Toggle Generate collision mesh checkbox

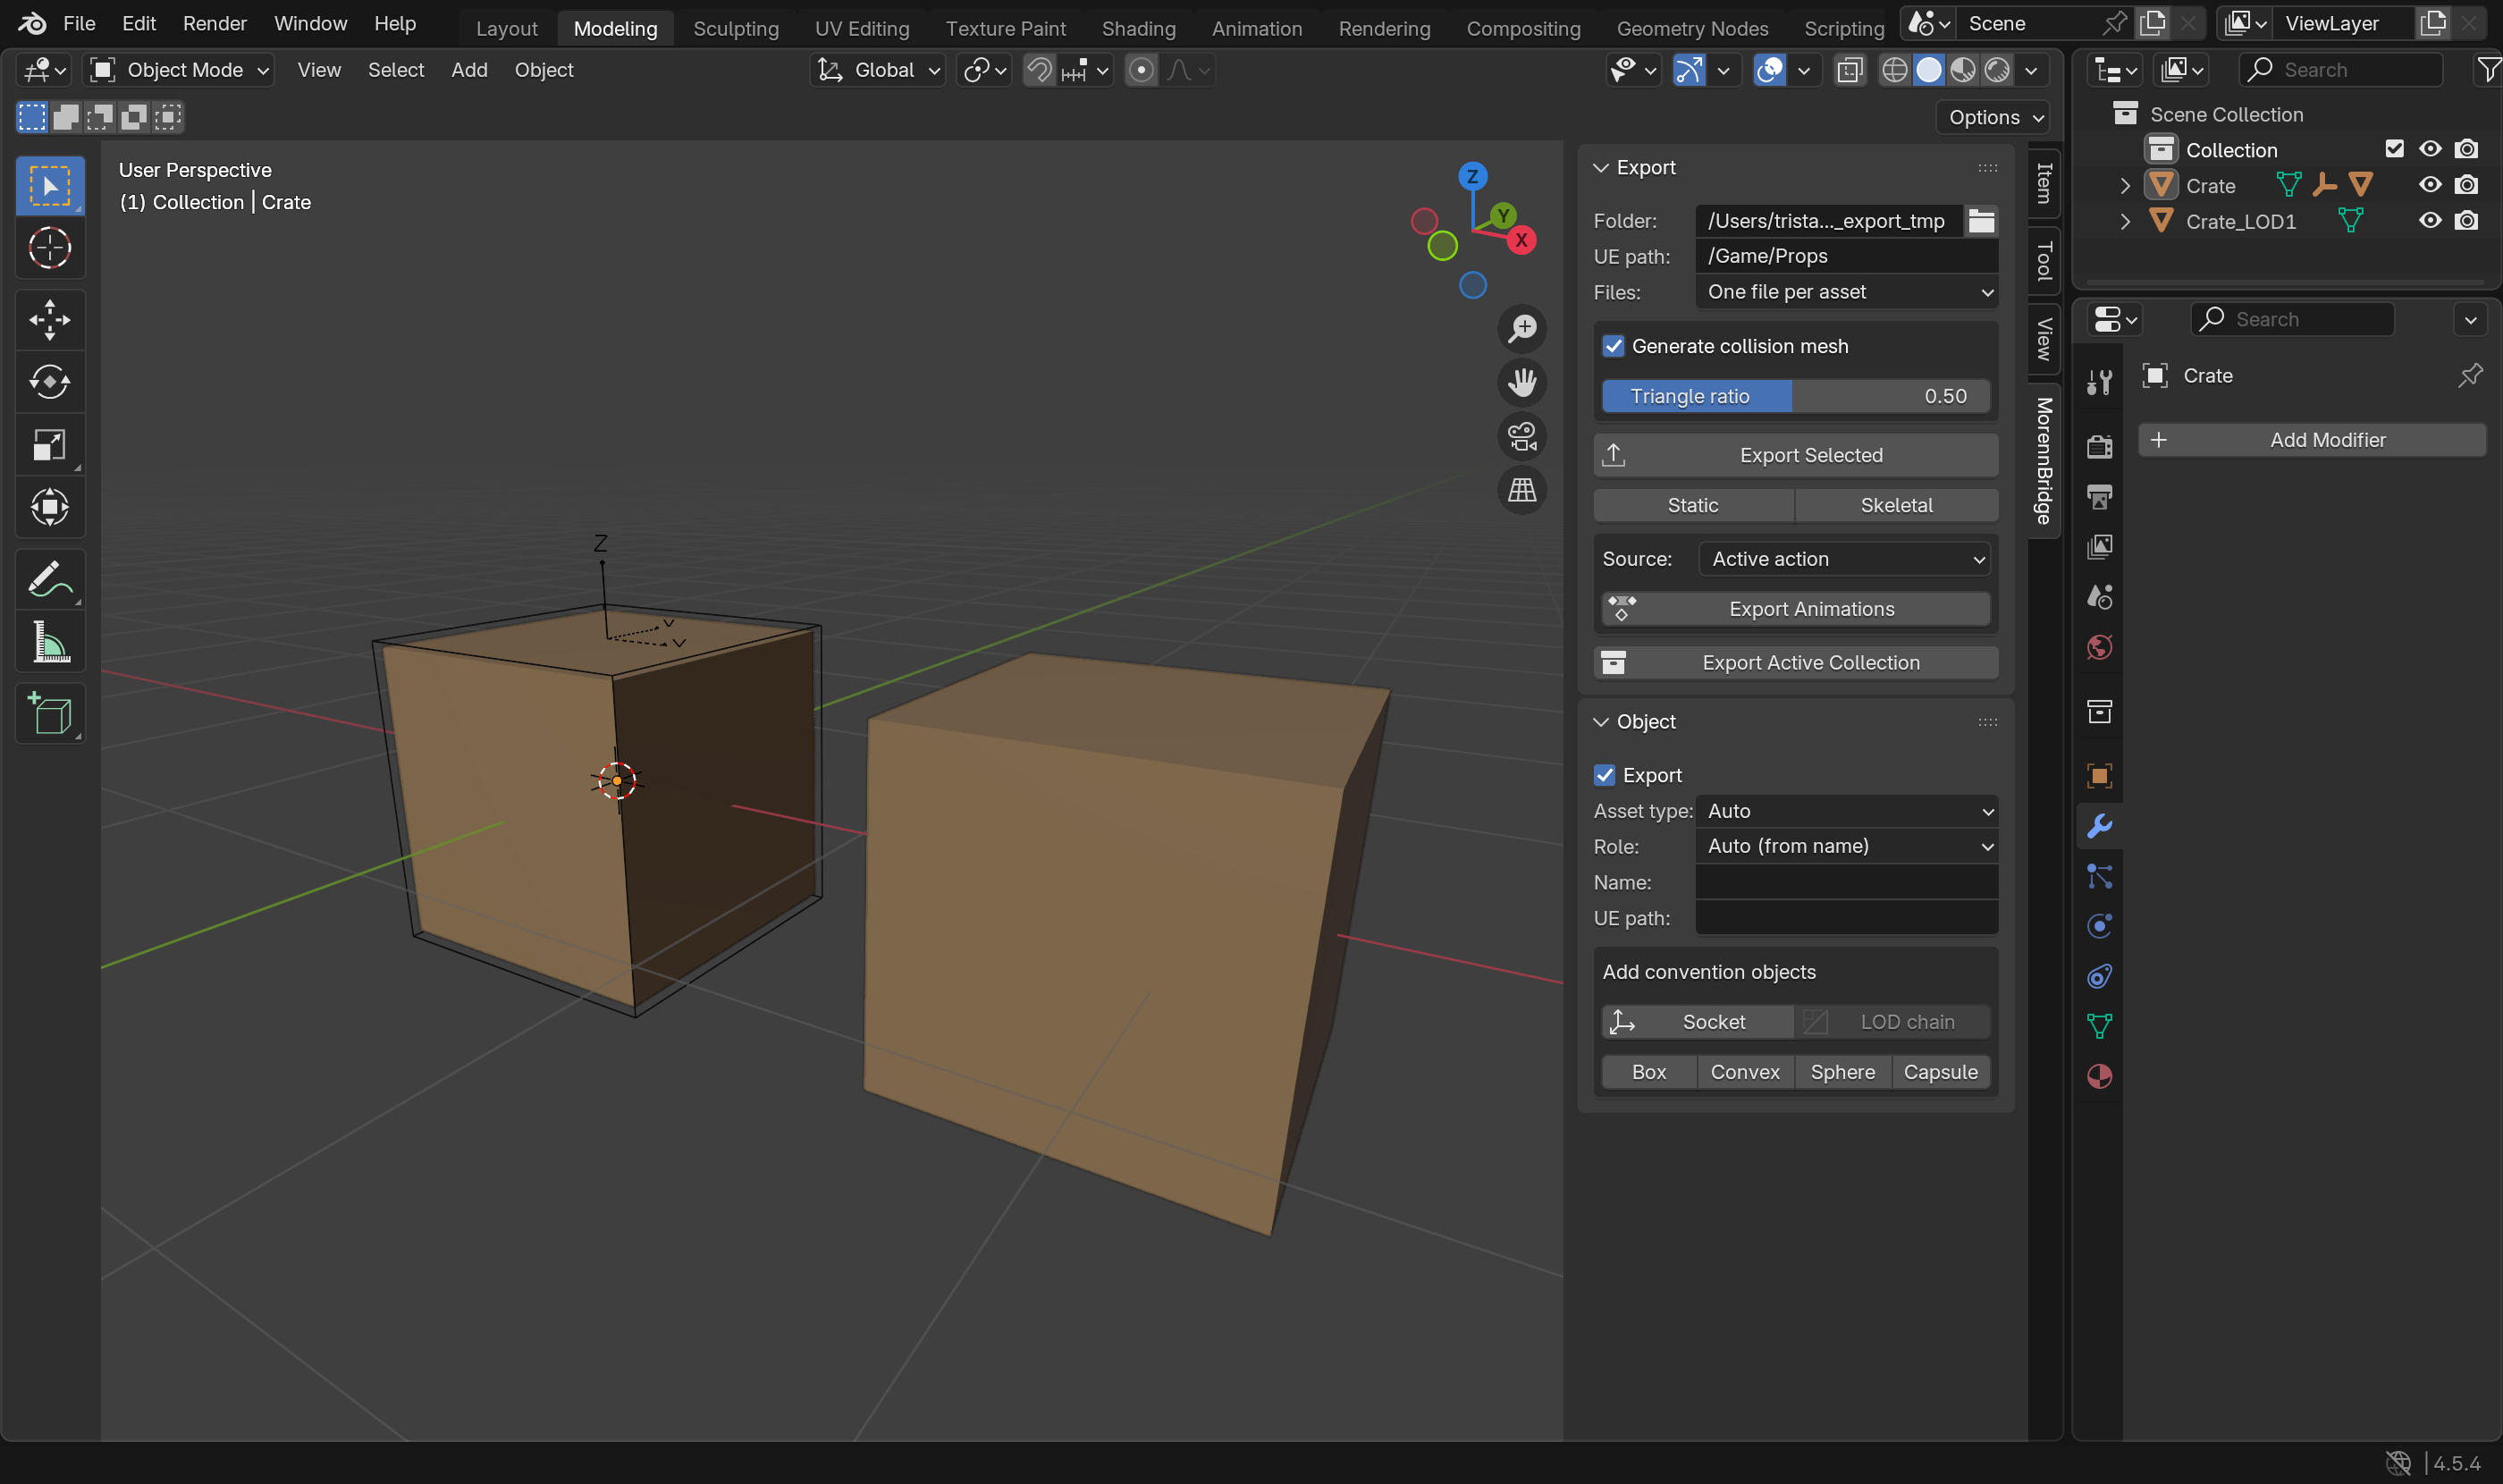[x=1613, y=346]
